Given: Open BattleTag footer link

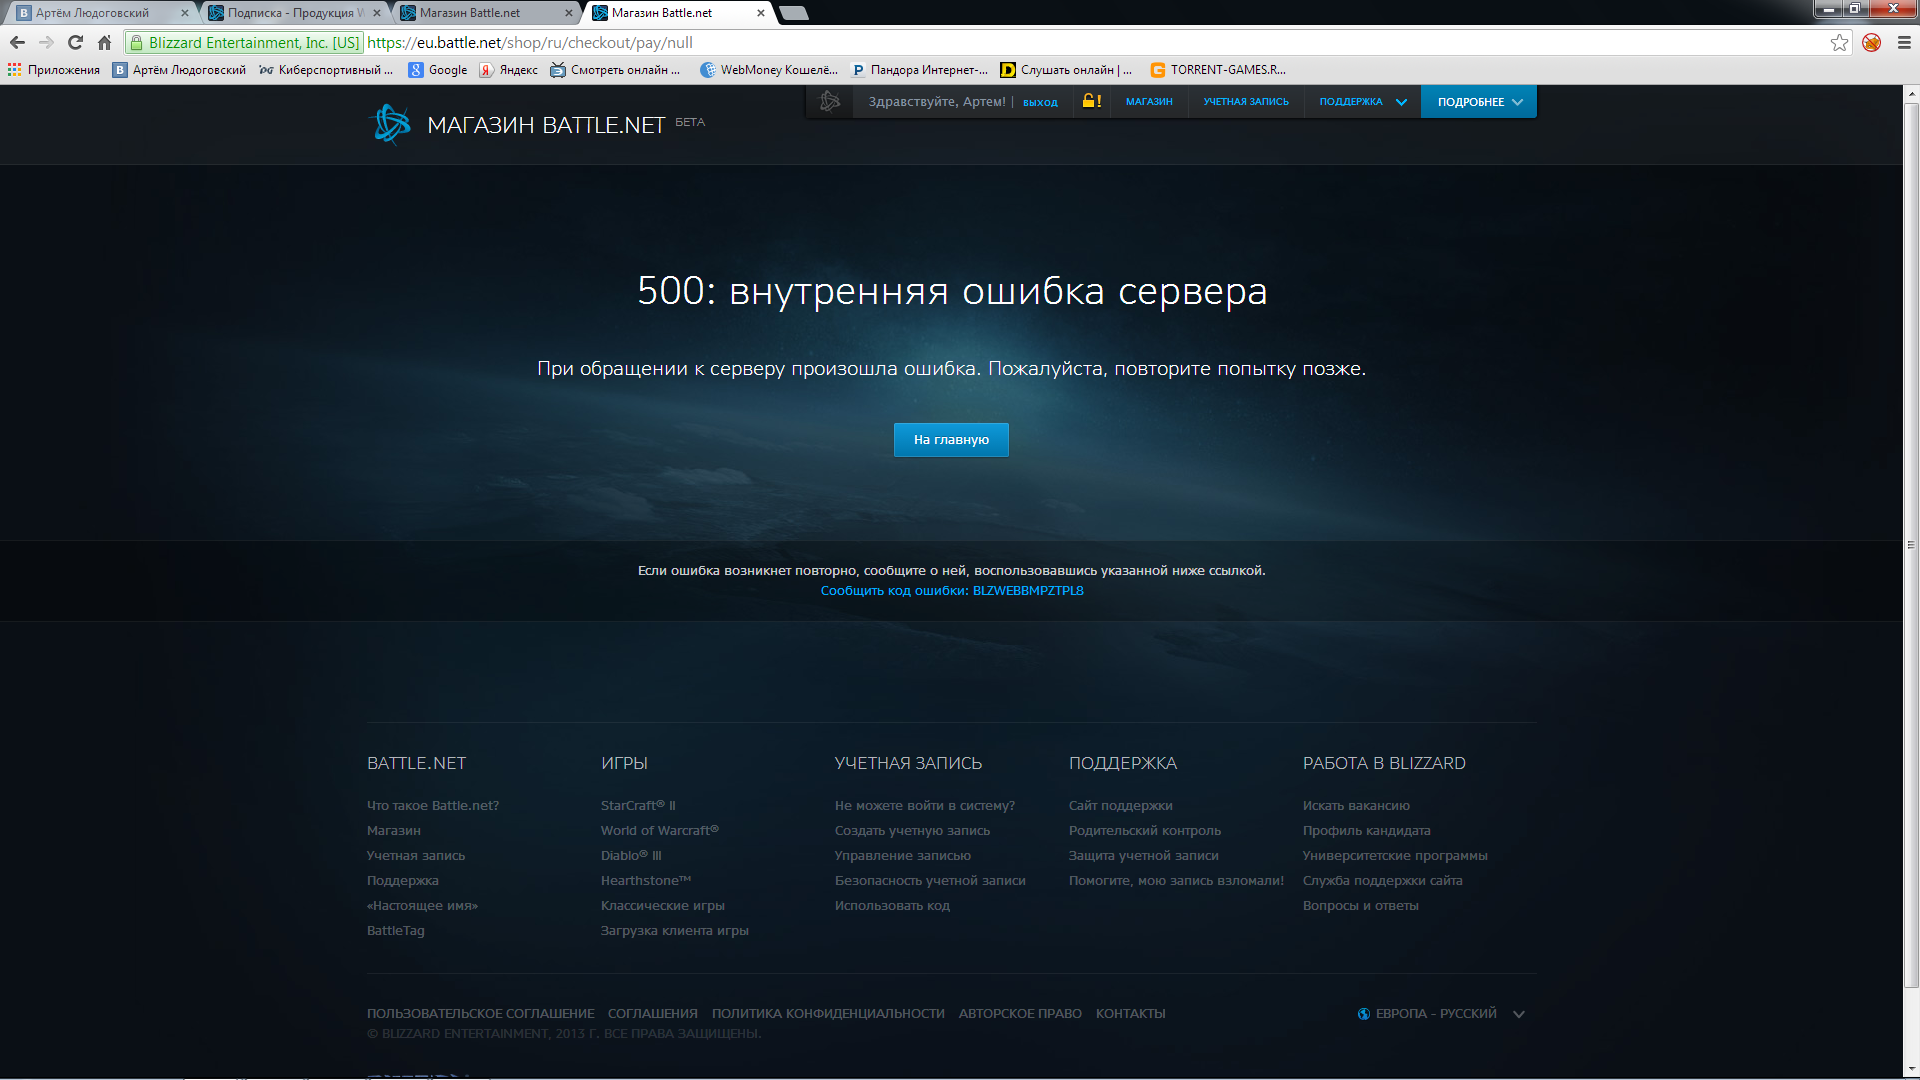Looking at the screenshot, I should [x=396, y=931].
